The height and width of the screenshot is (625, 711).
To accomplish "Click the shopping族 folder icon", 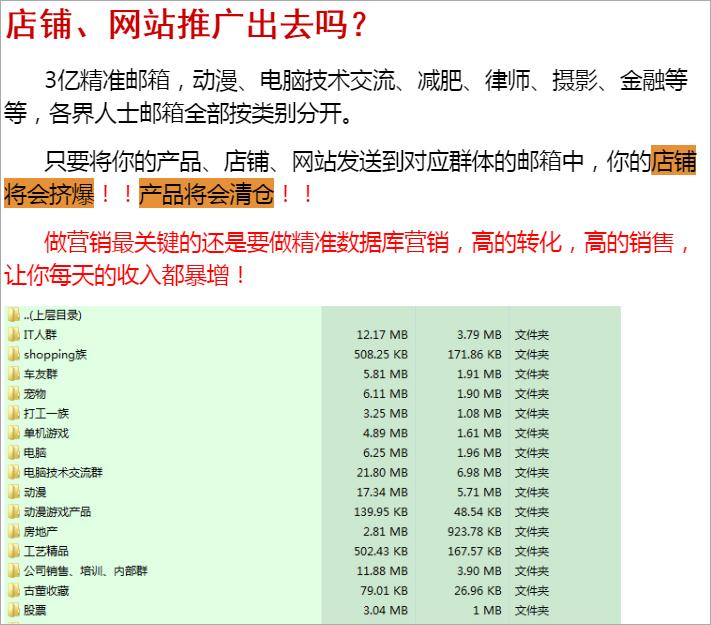I will [x=14, y=354].
